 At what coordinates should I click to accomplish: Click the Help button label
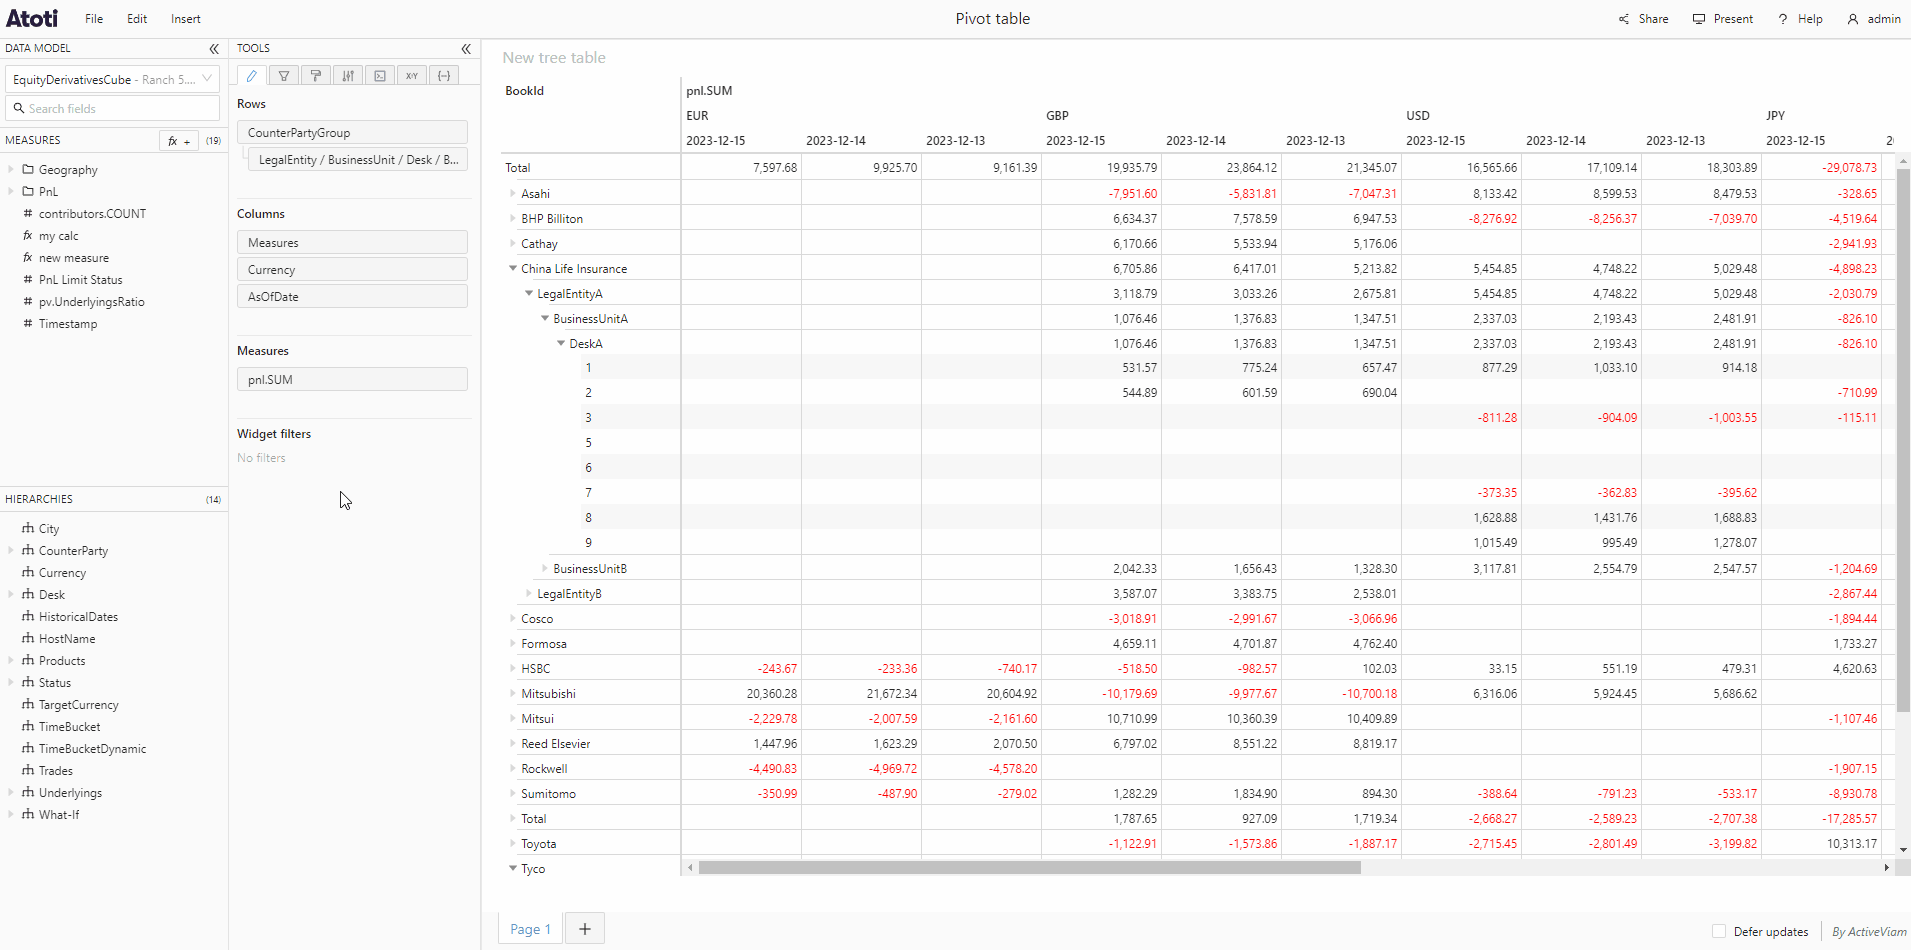pos(1810,19)
